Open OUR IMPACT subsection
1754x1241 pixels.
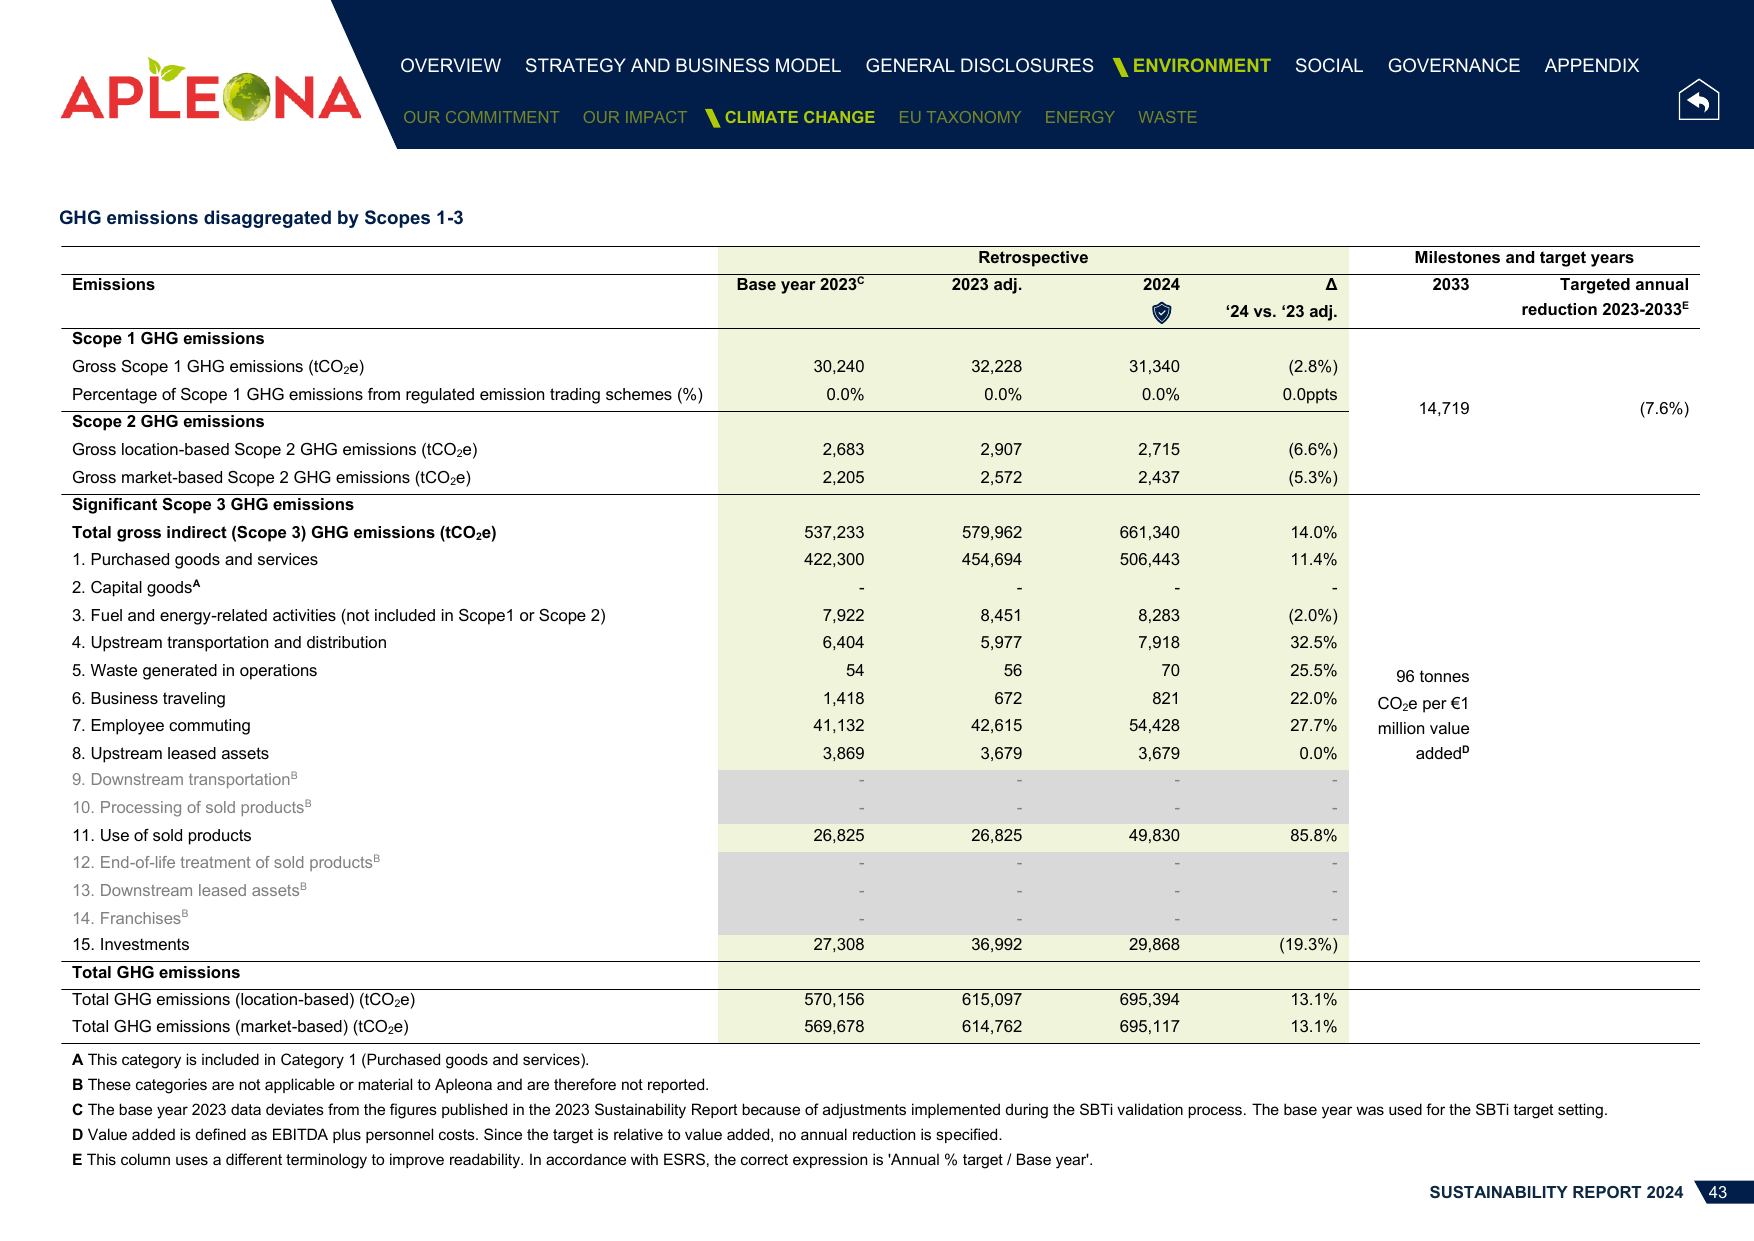click(x=635, y=117)
